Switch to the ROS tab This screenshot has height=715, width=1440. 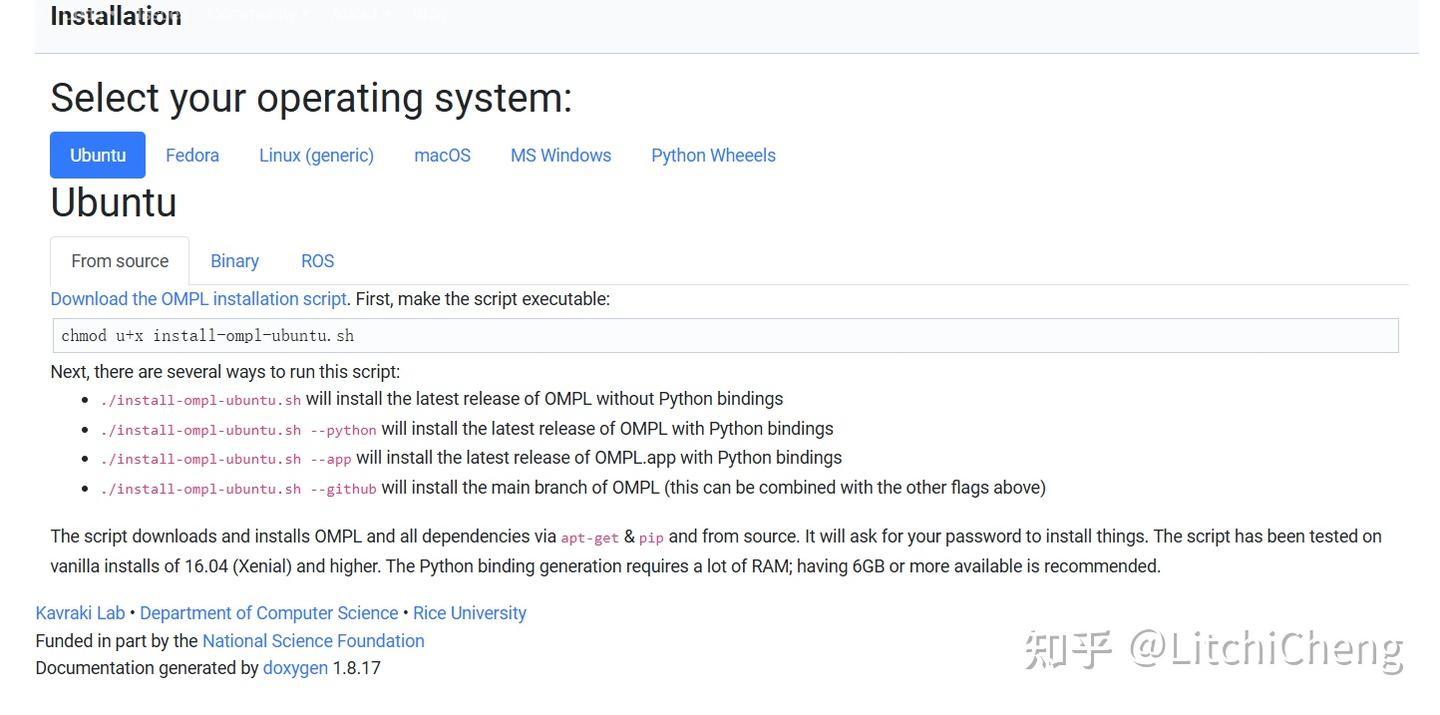click(x=317, y=261)
